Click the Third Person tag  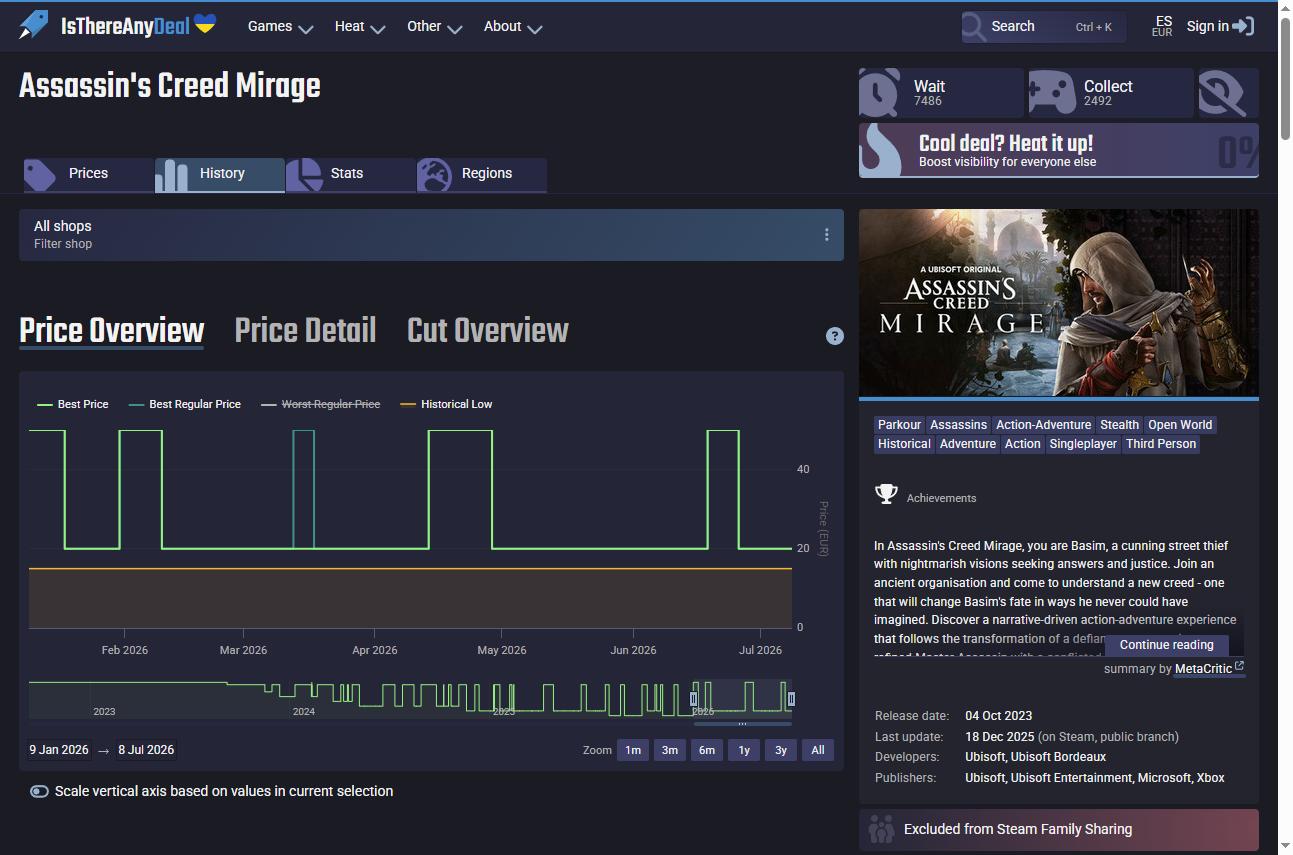(x=1161, y=444)
